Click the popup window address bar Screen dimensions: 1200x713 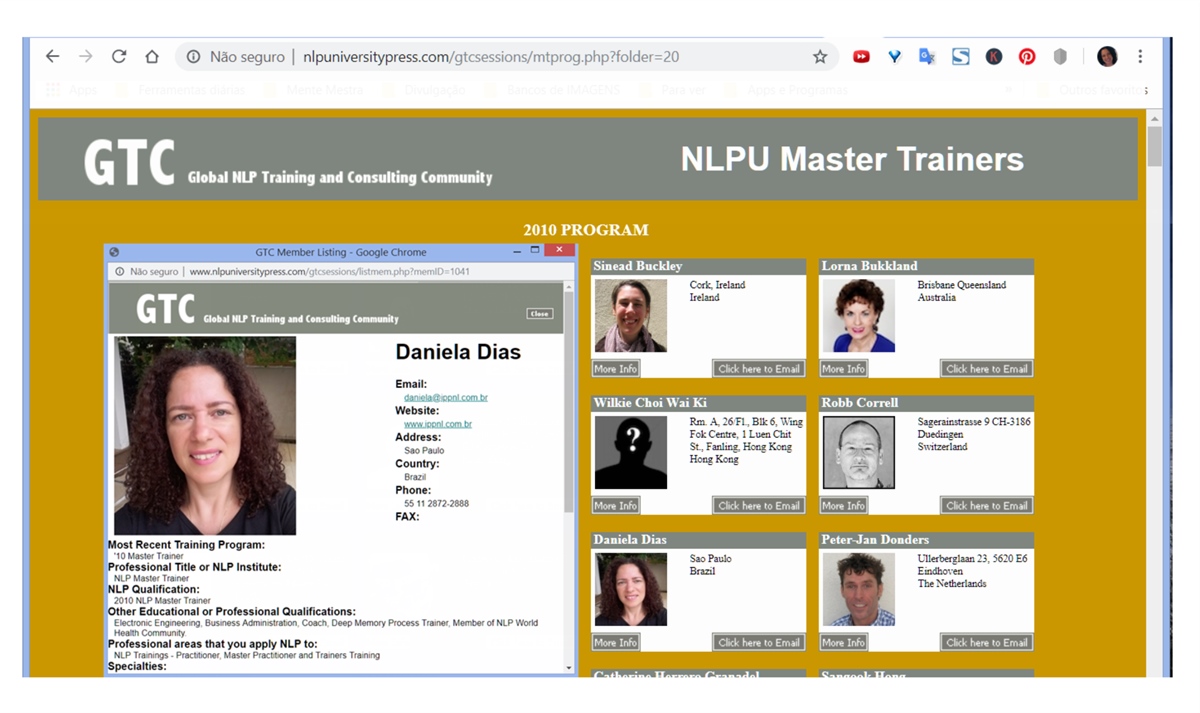tap(340, 271)
